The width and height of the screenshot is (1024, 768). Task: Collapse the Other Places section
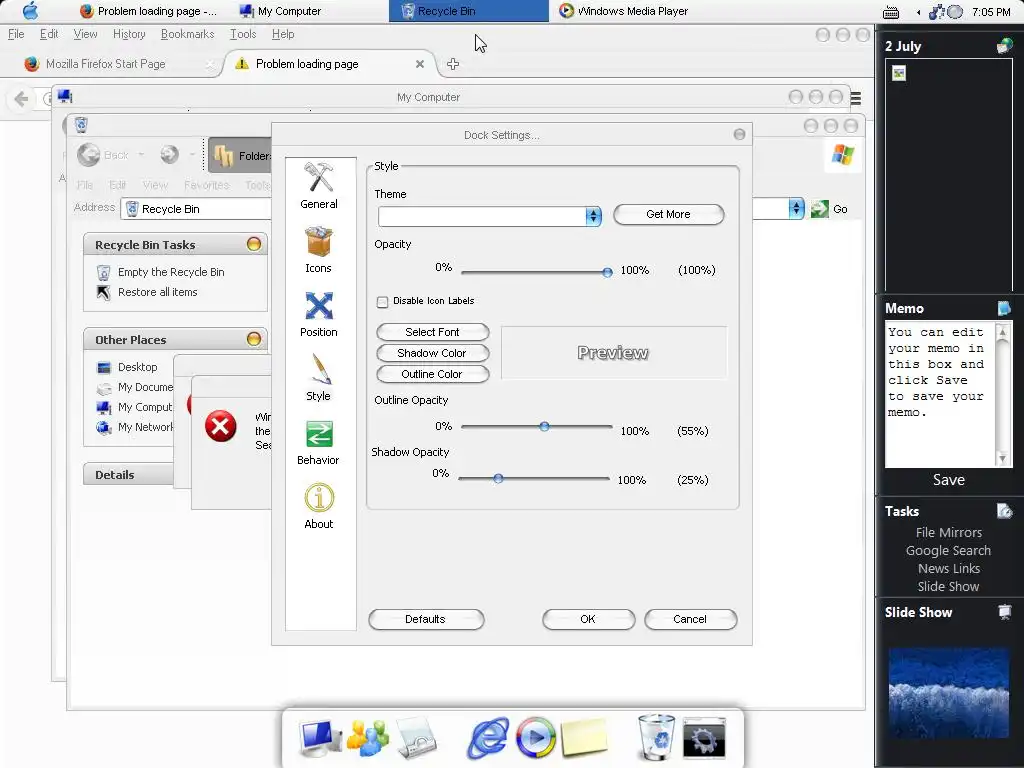click(254, 339)
